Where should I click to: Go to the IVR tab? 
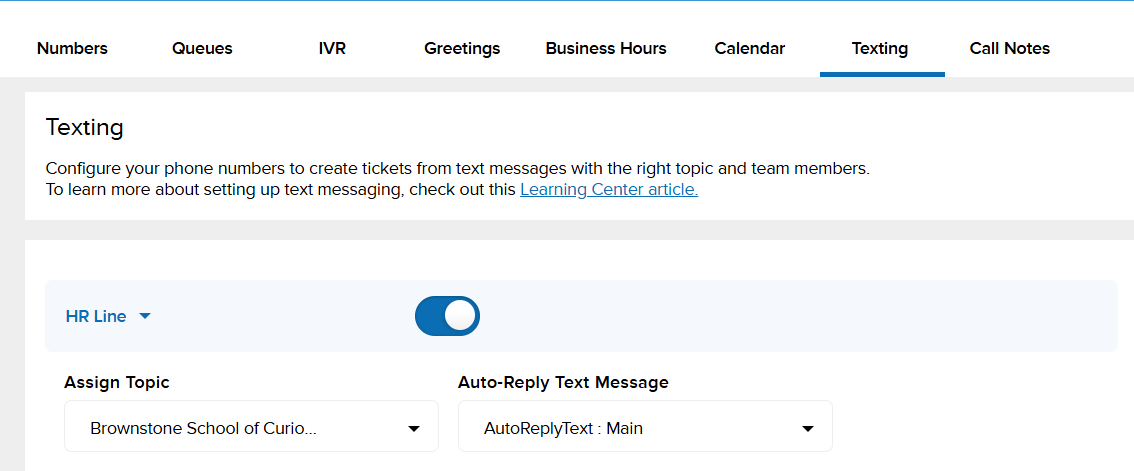click(332, 48)
